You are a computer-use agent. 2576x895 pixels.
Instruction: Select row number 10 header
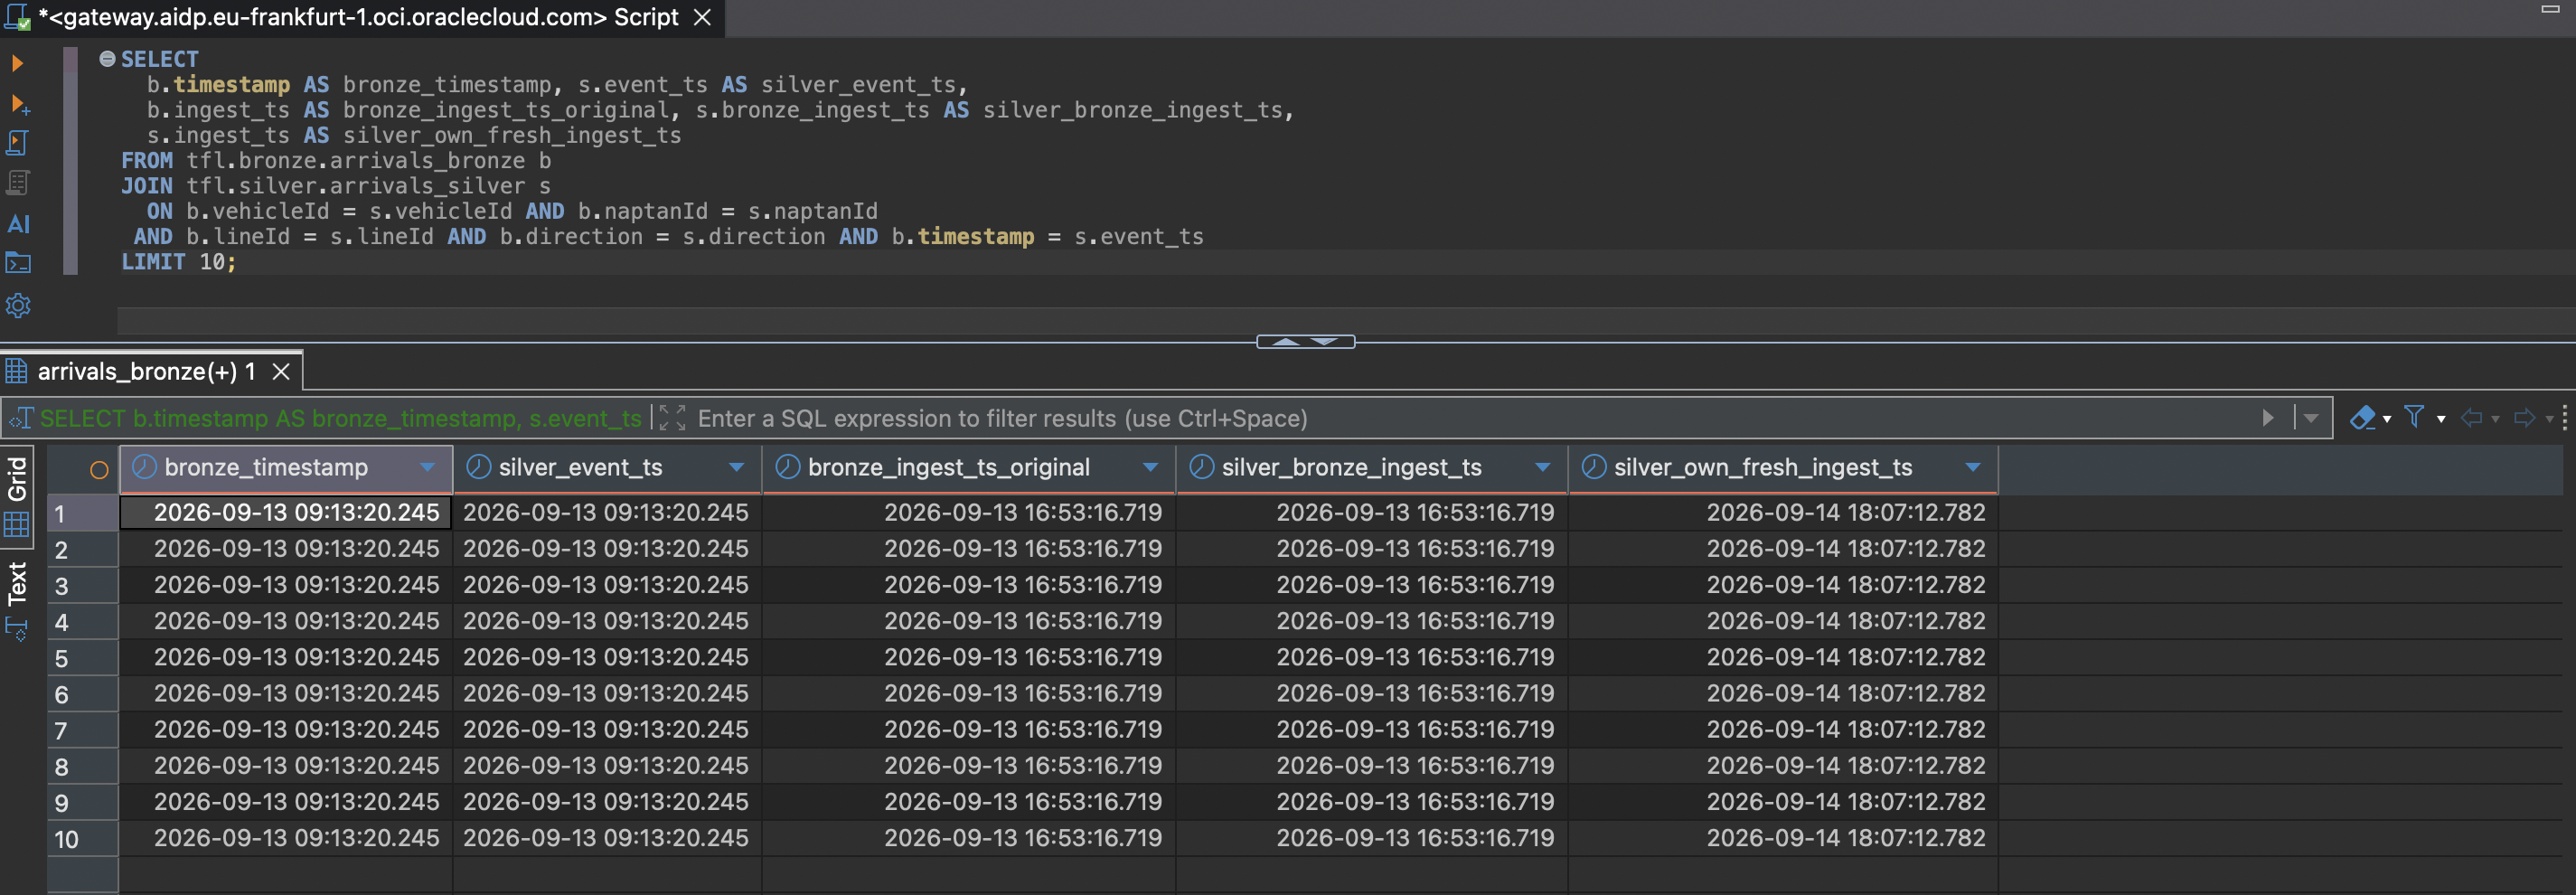pos(83,839)
